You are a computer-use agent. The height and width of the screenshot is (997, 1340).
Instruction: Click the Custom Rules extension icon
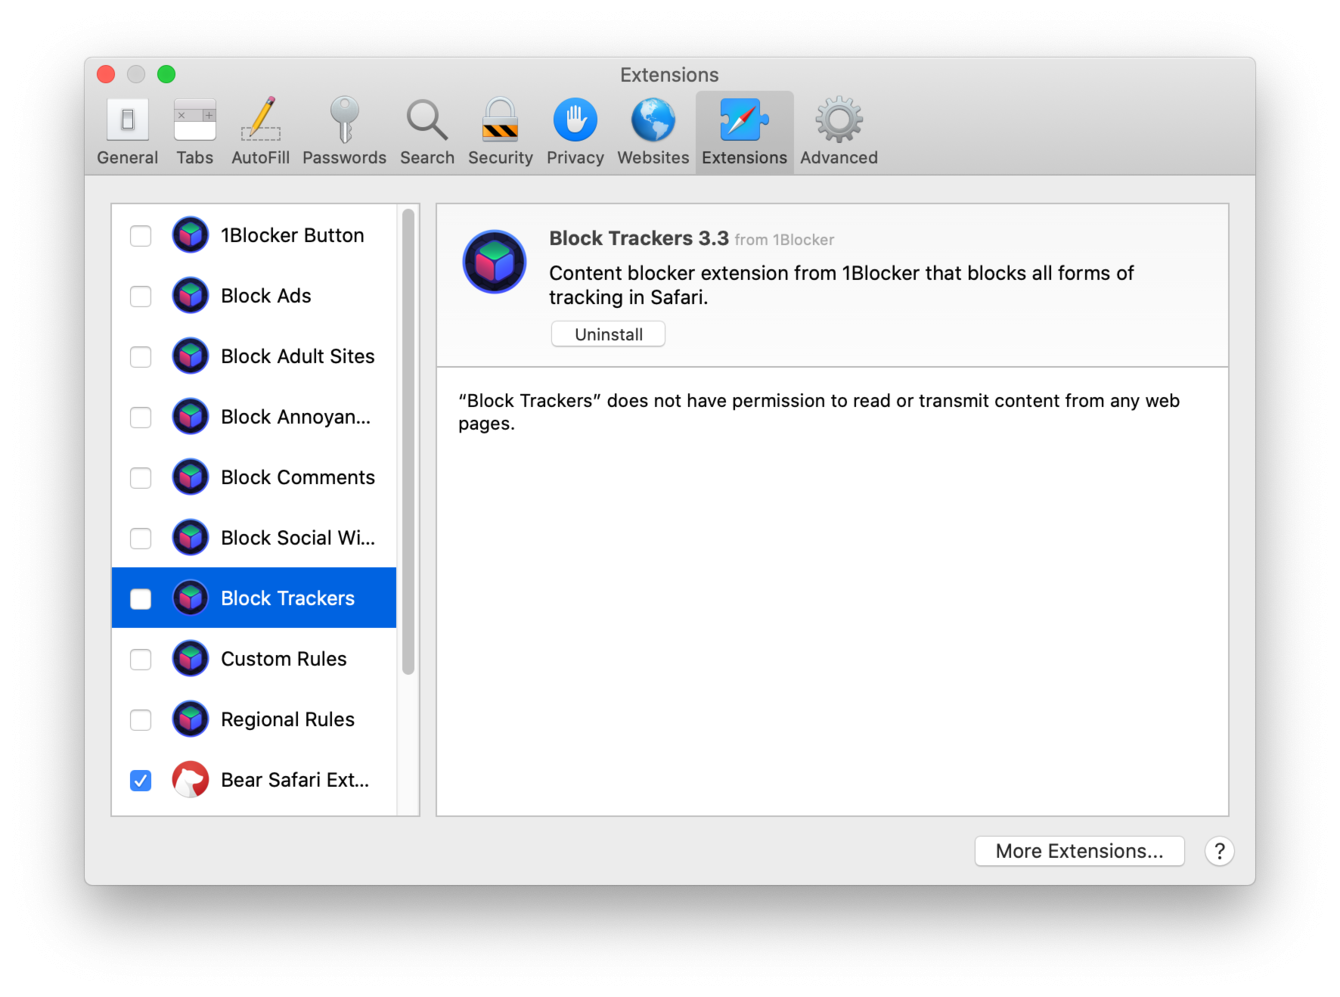190,659
